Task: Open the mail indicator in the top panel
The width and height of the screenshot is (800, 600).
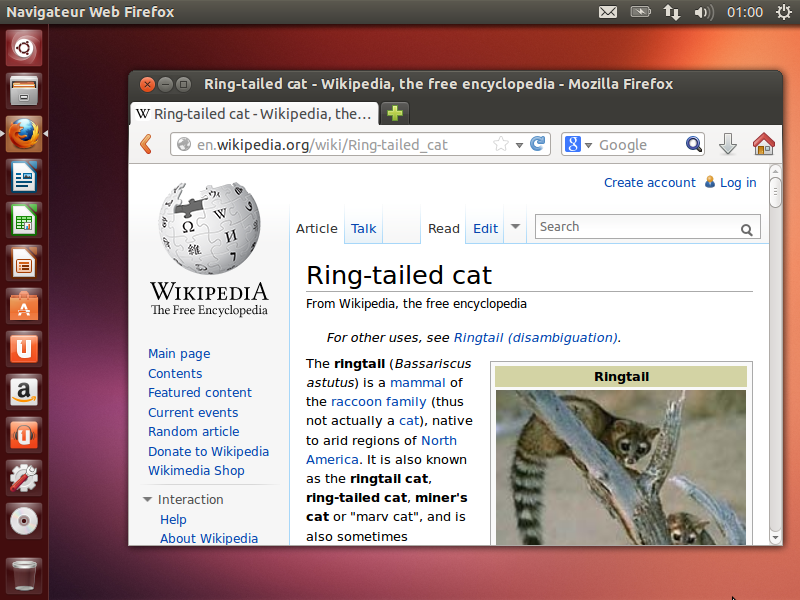Action: (608, 12)
